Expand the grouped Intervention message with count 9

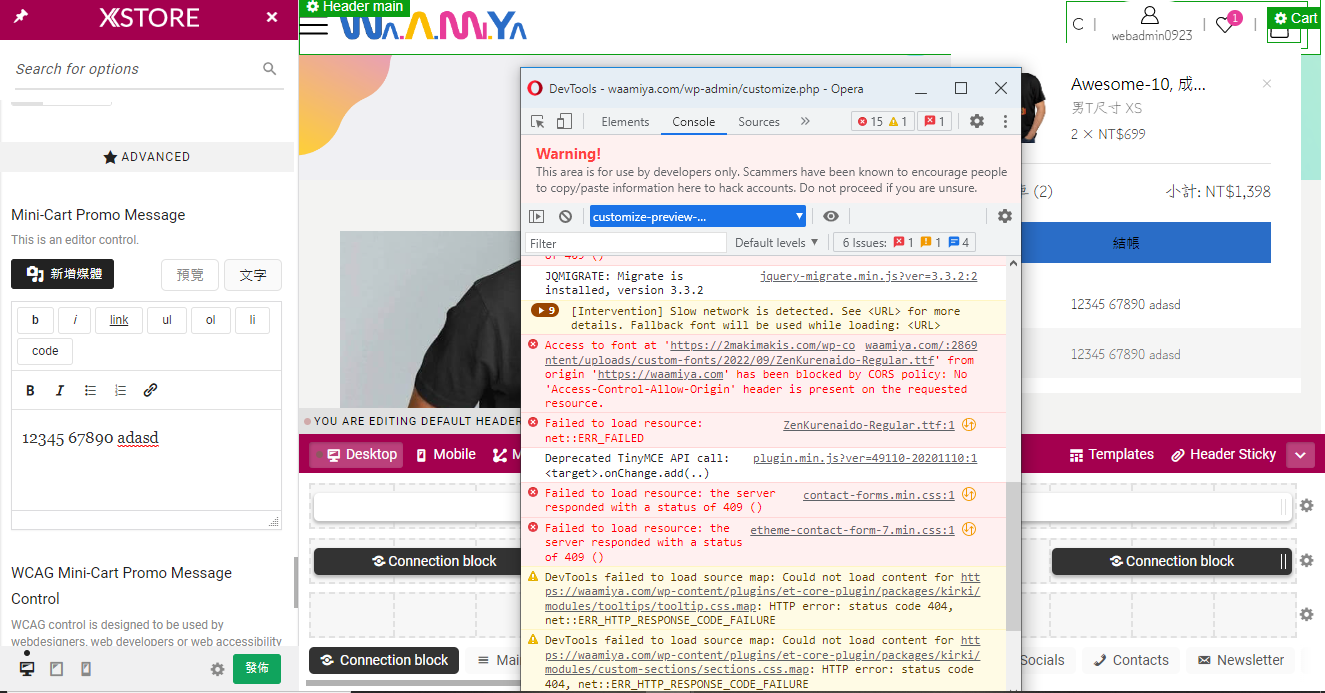(x=545, y=310)
